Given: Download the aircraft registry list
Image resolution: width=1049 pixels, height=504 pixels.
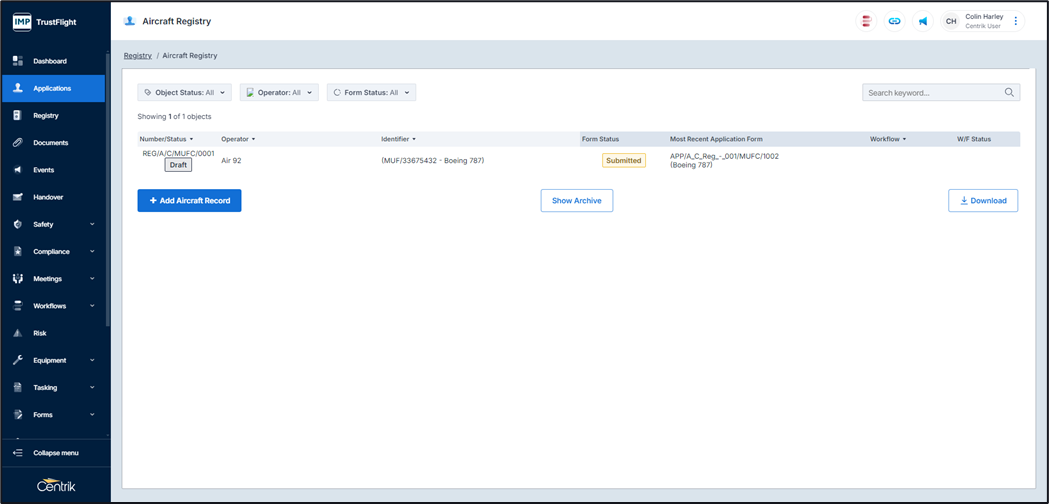Looking at the screenshot, I should 982,201.
